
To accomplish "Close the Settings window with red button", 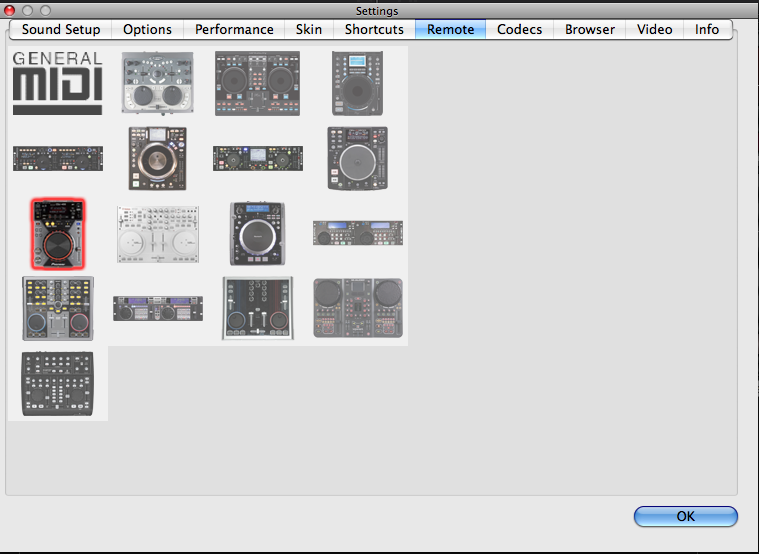I will (x=9, y=10).
